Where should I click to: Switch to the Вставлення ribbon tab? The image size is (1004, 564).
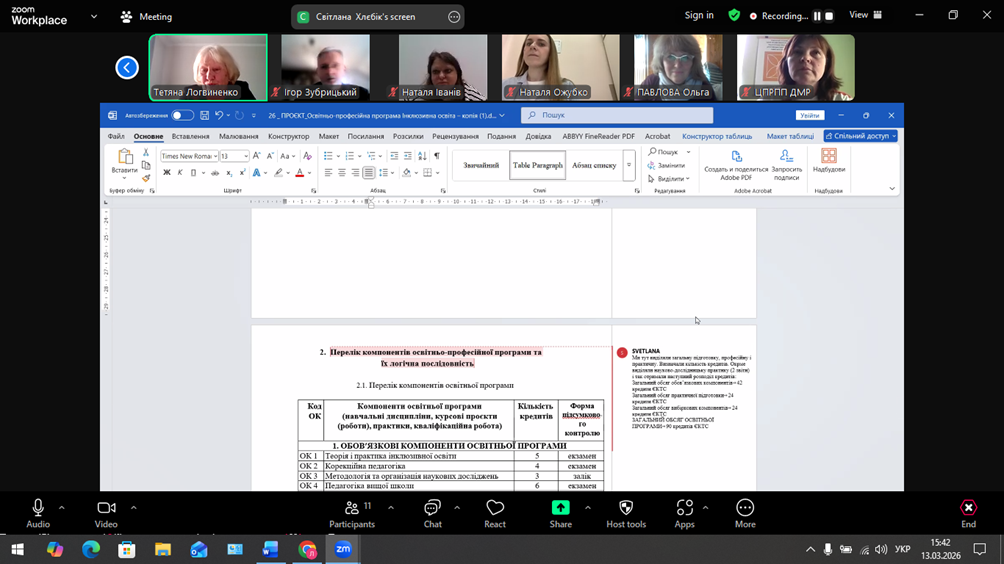190,136
